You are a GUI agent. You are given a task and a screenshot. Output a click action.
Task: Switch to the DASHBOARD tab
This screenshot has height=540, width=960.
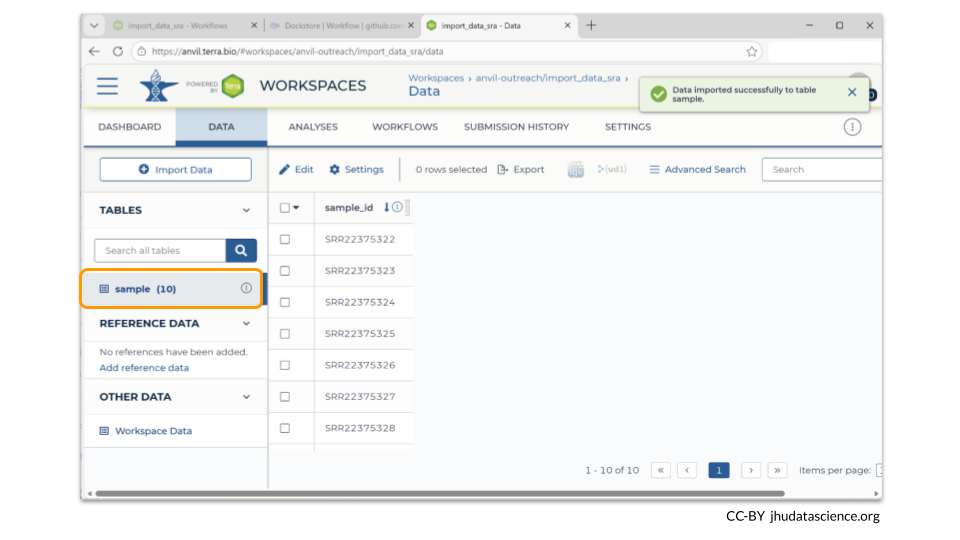click(130, 127)
